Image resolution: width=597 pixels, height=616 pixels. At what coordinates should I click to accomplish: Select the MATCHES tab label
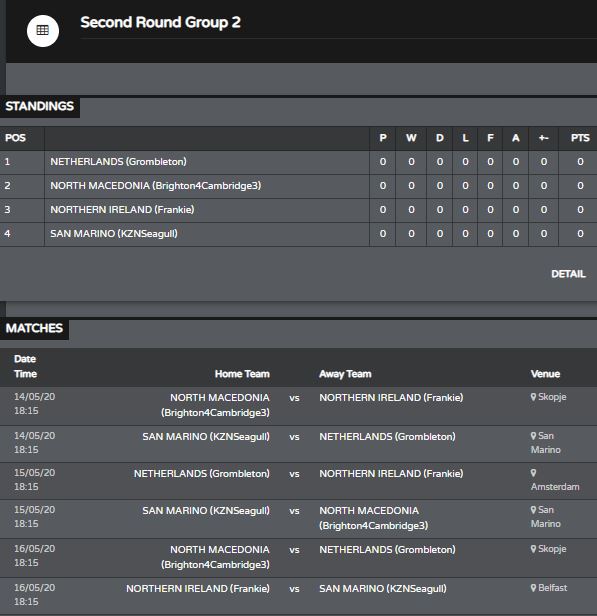tap(34, 328)
